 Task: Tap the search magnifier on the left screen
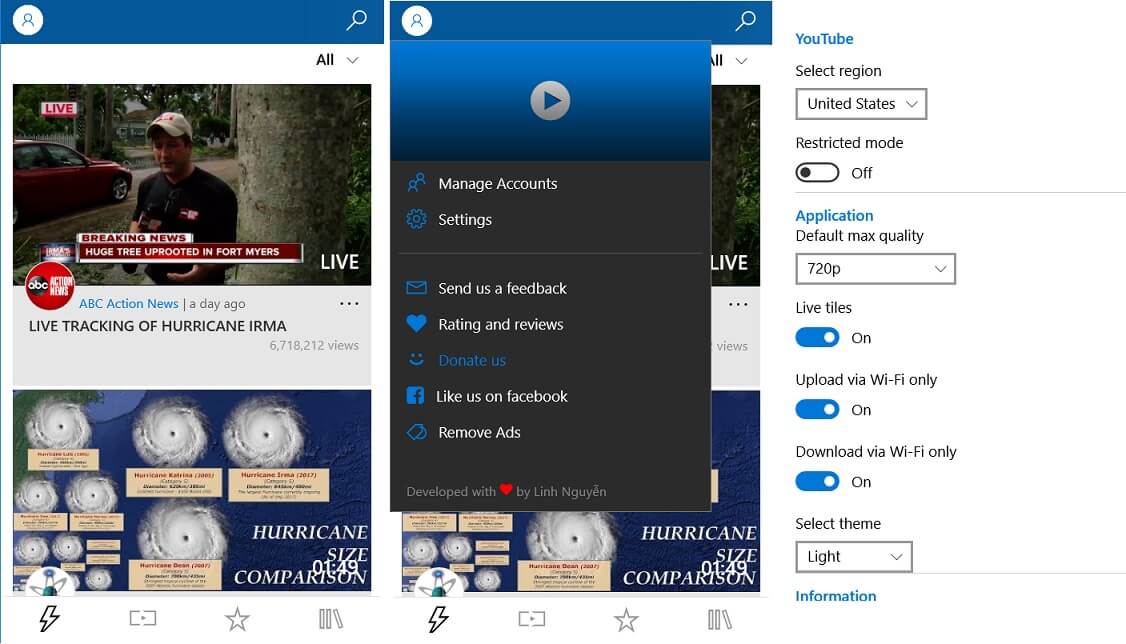click(x=356, y=20)
